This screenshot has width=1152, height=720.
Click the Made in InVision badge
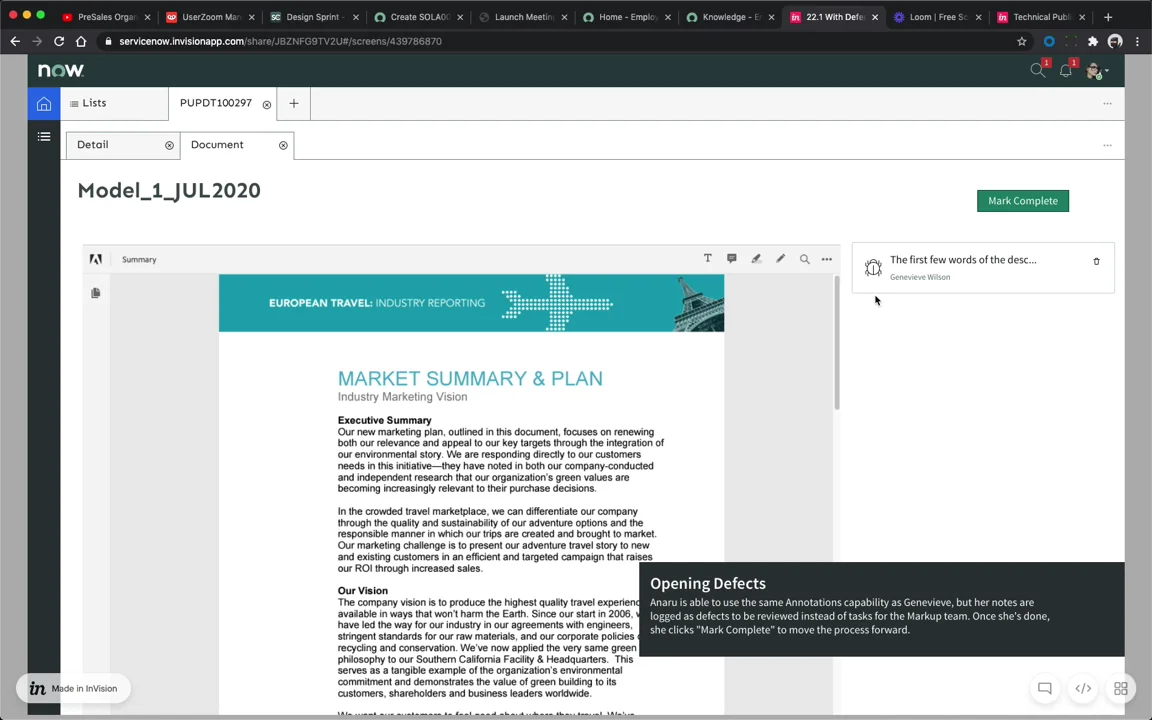[73, 688]
